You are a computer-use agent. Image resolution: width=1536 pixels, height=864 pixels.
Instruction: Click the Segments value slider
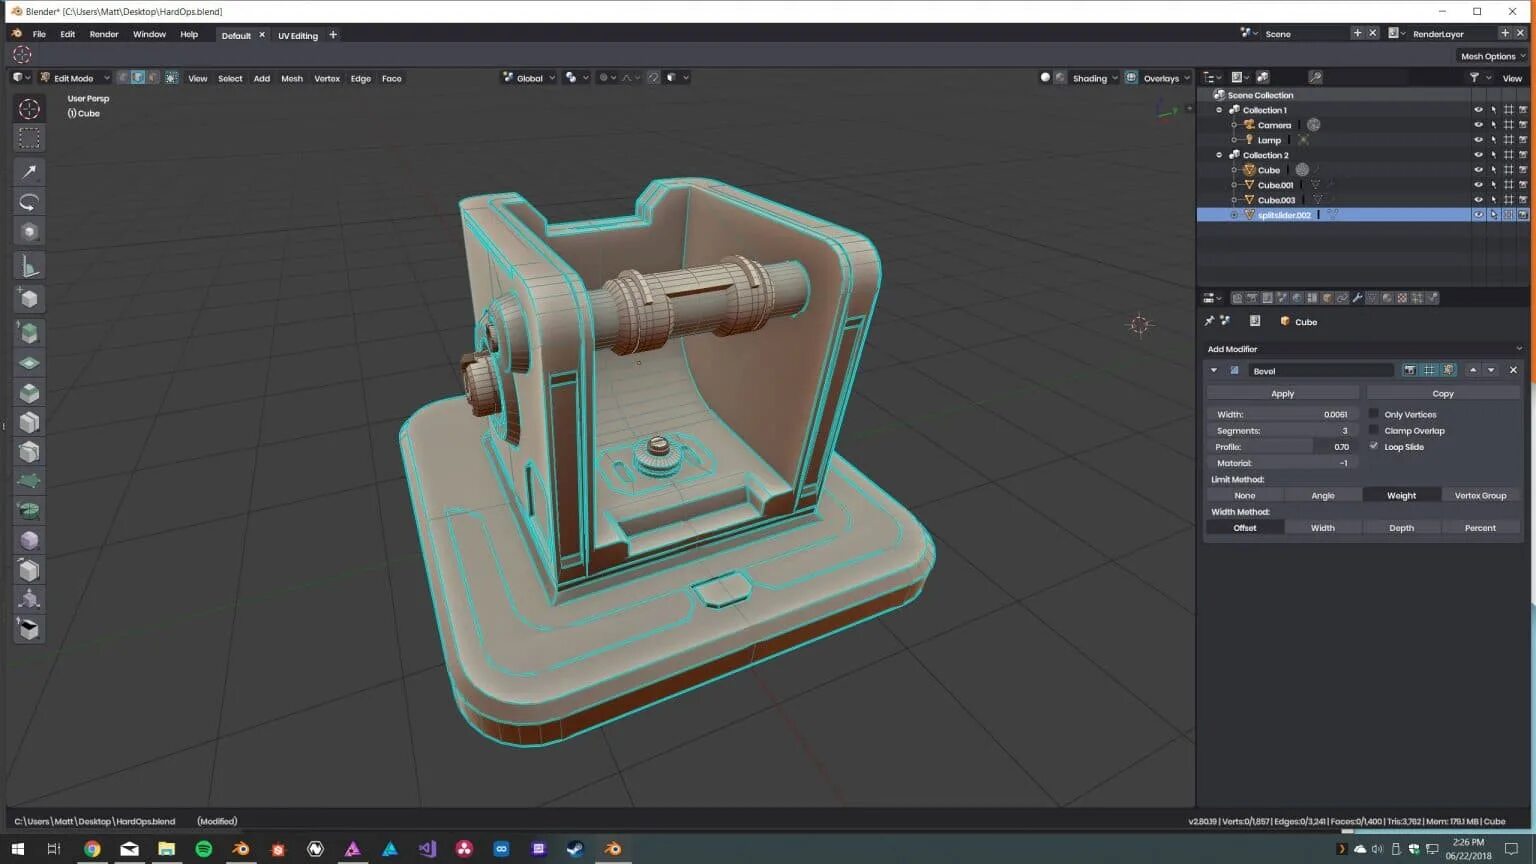1282,430
